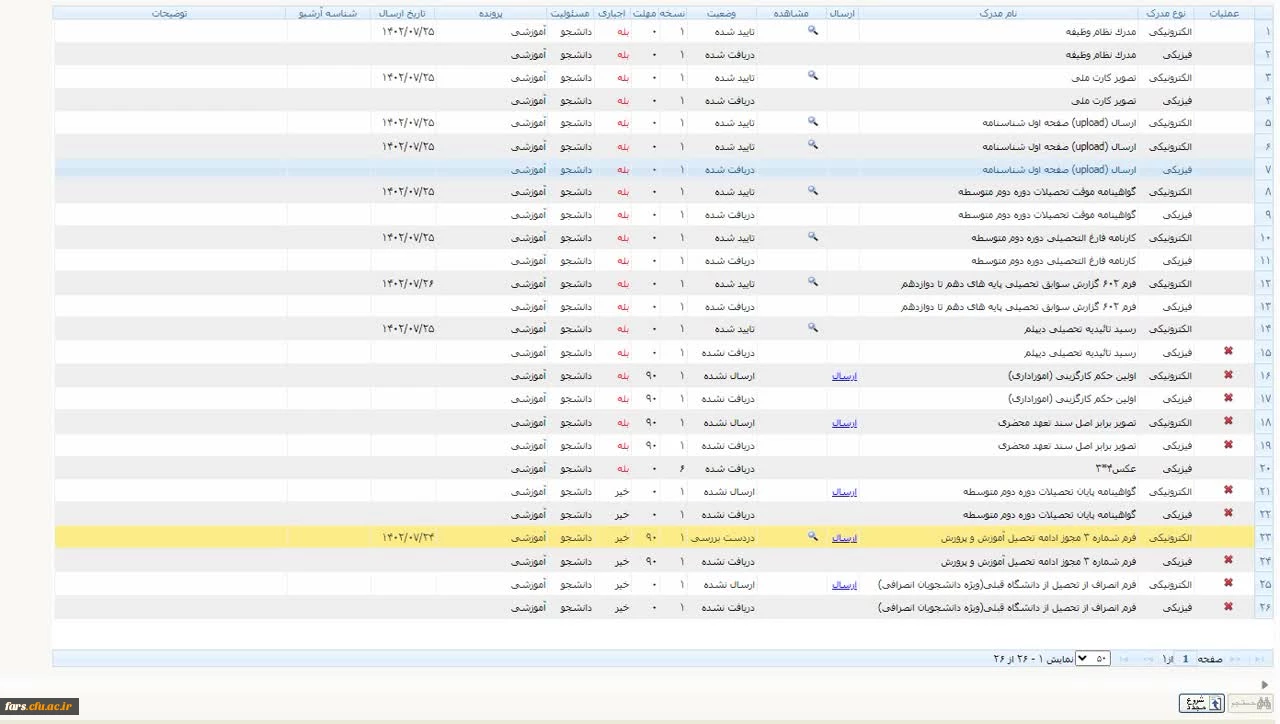Click the red X icon for row 21
The height and width of the screenshot is (724, 1280).
click(1228, 491)
